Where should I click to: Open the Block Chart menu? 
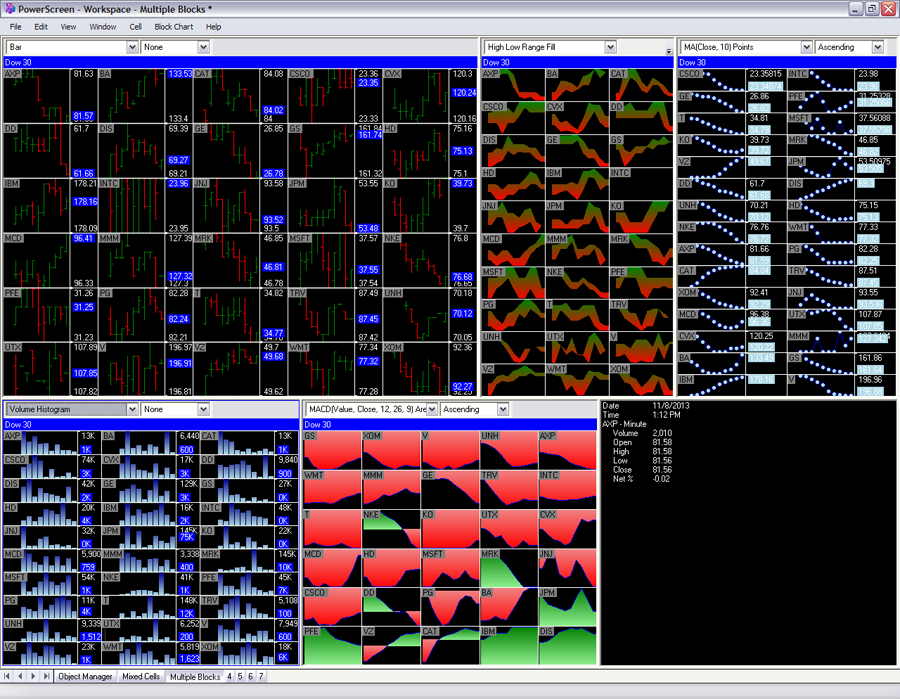coord(174,27)
